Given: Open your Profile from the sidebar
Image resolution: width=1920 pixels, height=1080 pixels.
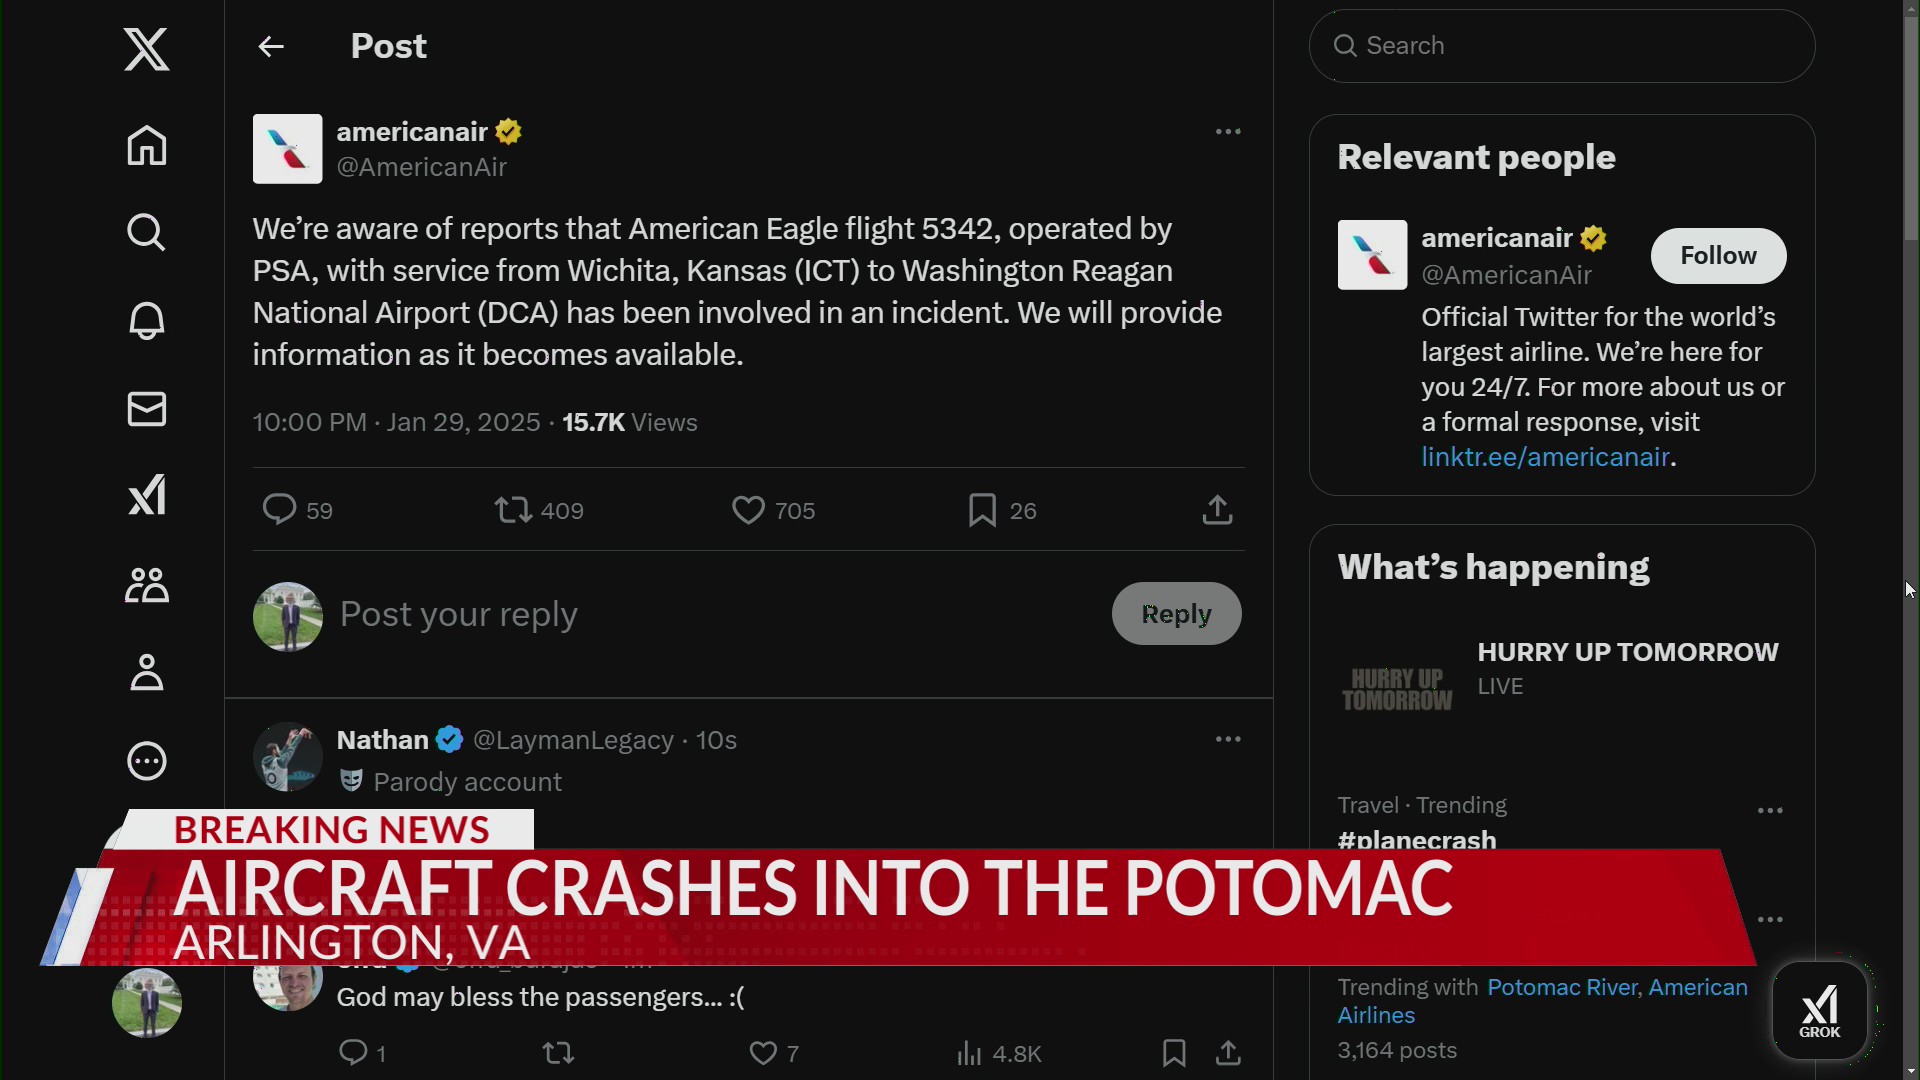Looking at the screenshot, I should [146, 672].
